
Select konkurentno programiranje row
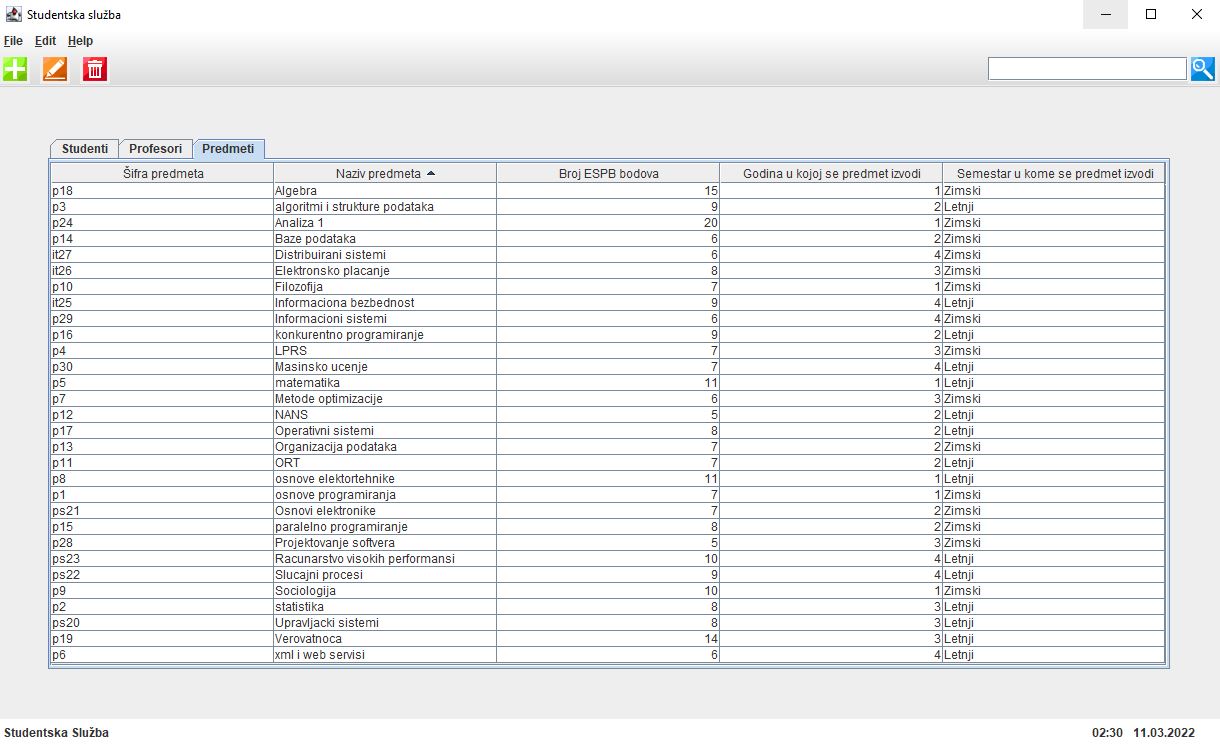(608, 335)
